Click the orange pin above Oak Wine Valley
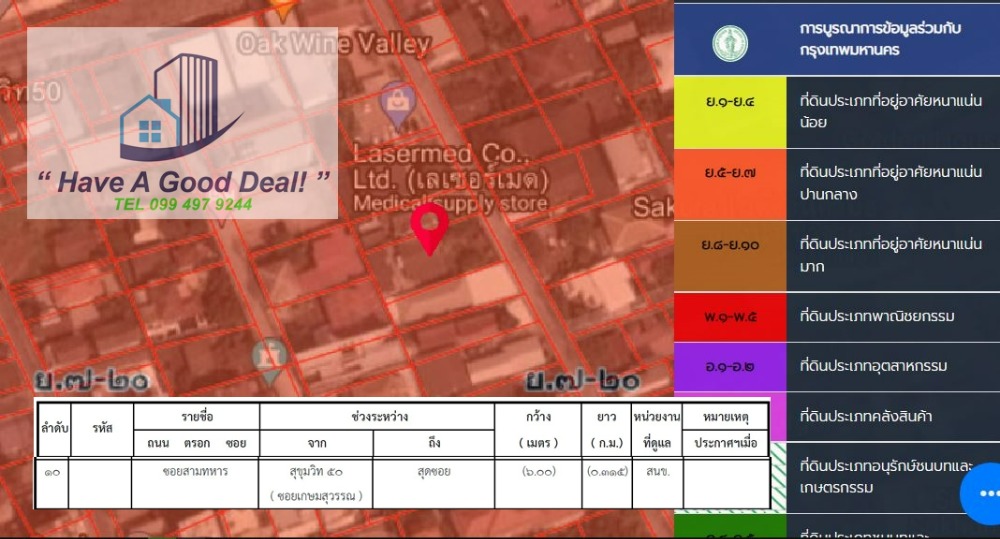This screenshot has height=539, width=1000. click(x=284, y=9)
